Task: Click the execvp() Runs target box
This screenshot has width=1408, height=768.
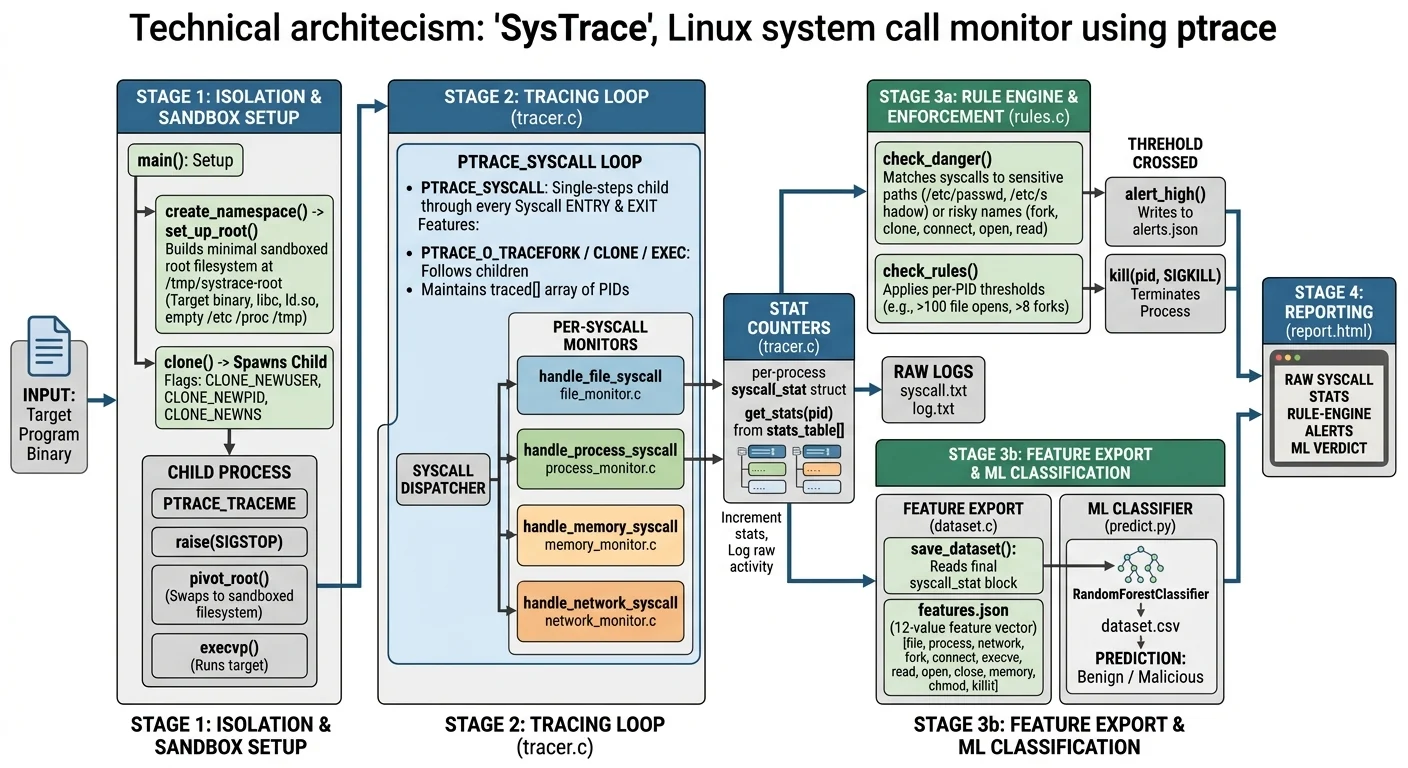Action: click(x=229, y=654)
